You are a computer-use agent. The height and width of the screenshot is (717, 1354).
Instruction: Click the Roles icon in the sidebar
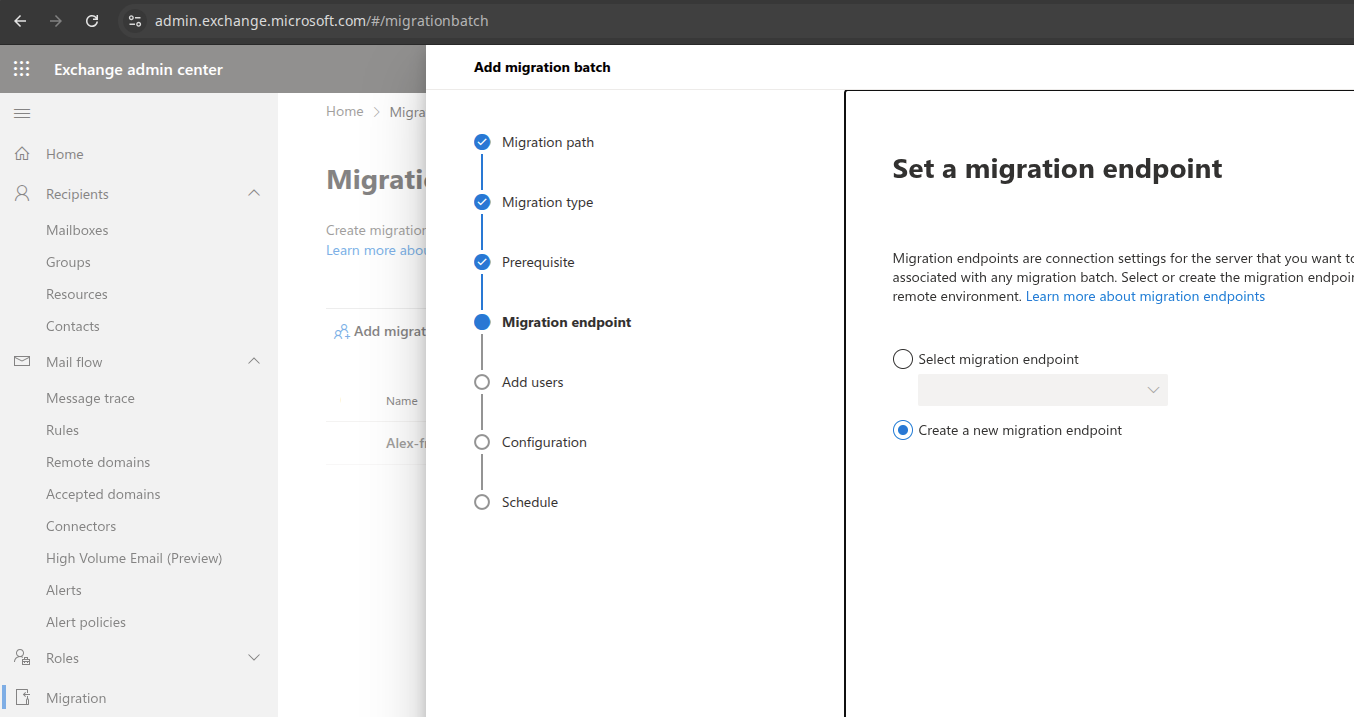tap(22, 658)
